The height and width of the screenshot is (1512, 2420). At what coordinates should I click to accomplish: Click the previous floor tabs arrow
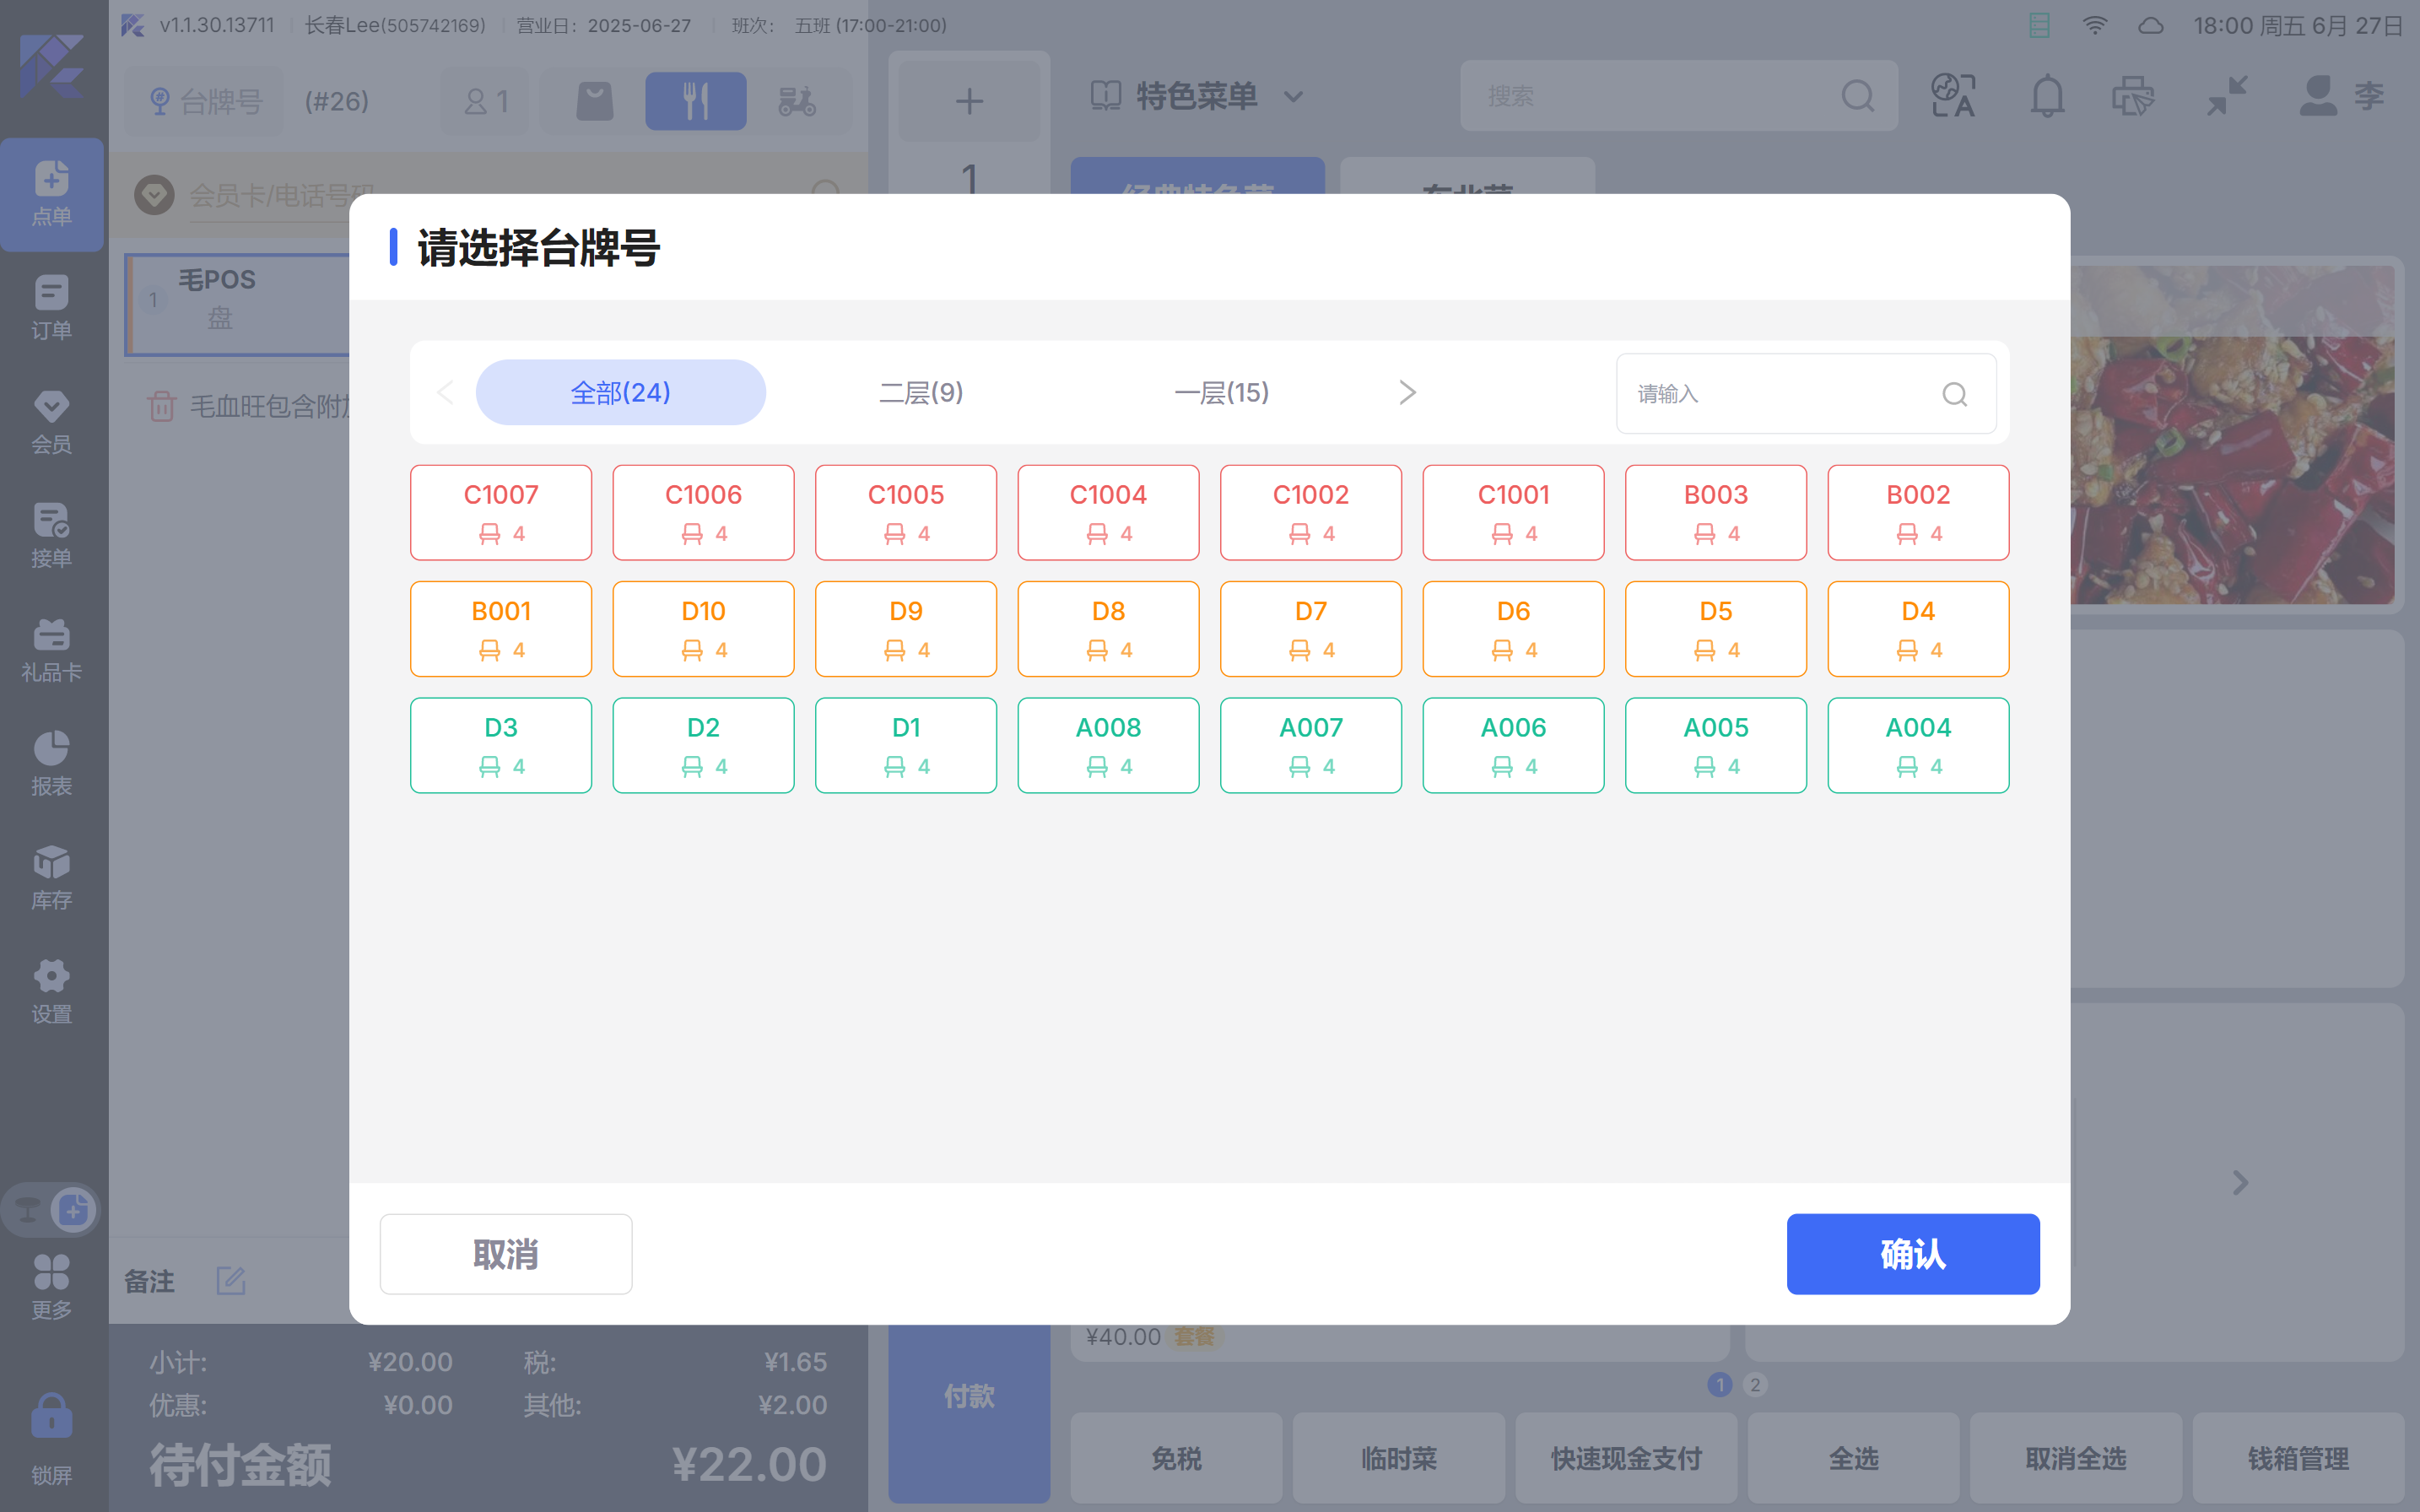(445, 392)
